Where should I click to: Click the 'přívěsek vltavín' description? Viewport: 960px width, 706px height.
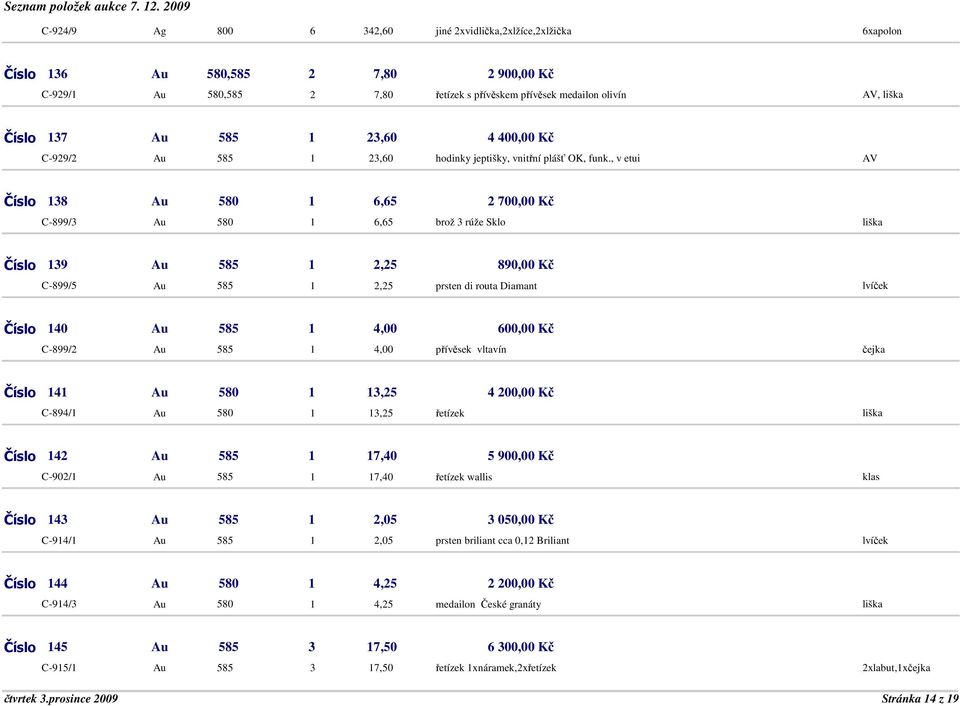pos(470,350)
